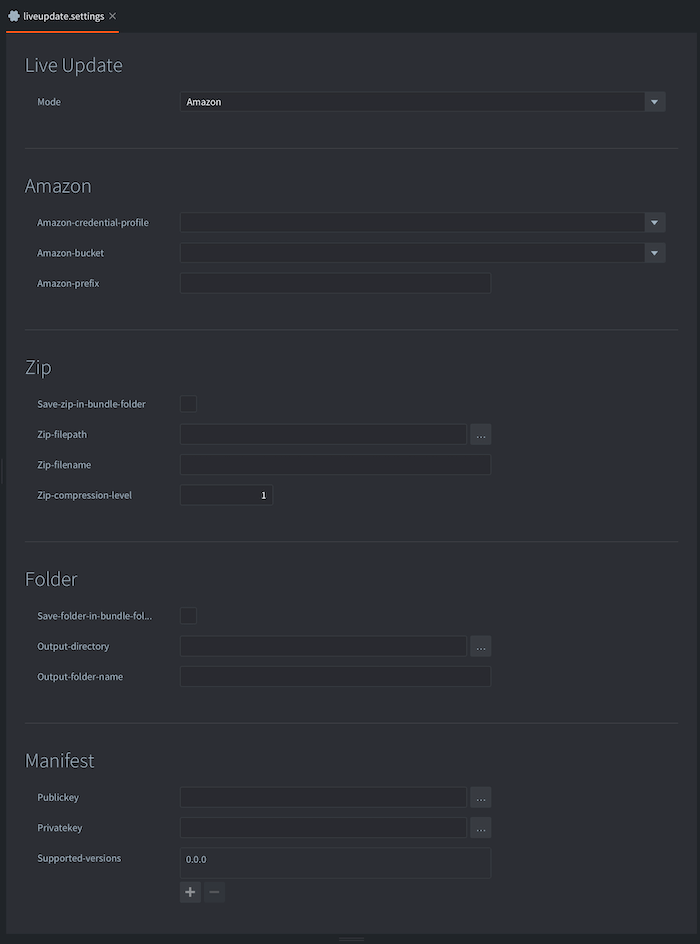Image resolution: width=700 pixels, height=944 pixels.
Task: Close the liveupdate.settings tab
Action: (113, 17)
